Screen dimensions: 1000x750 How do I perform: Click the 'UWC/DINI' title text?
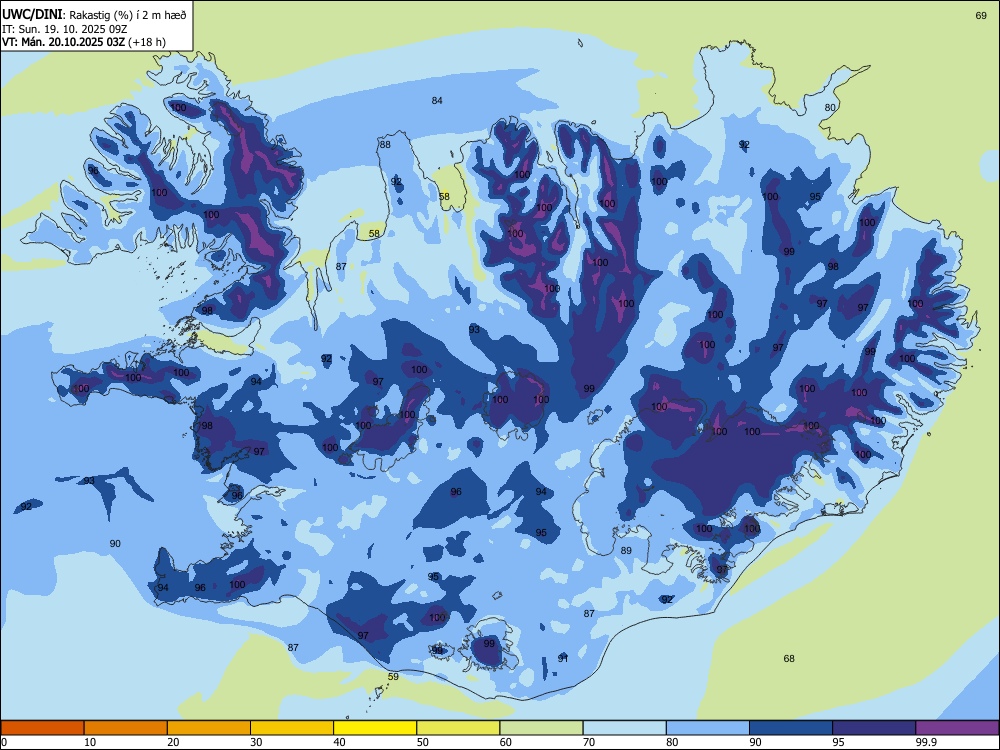[x=32, y=15]
